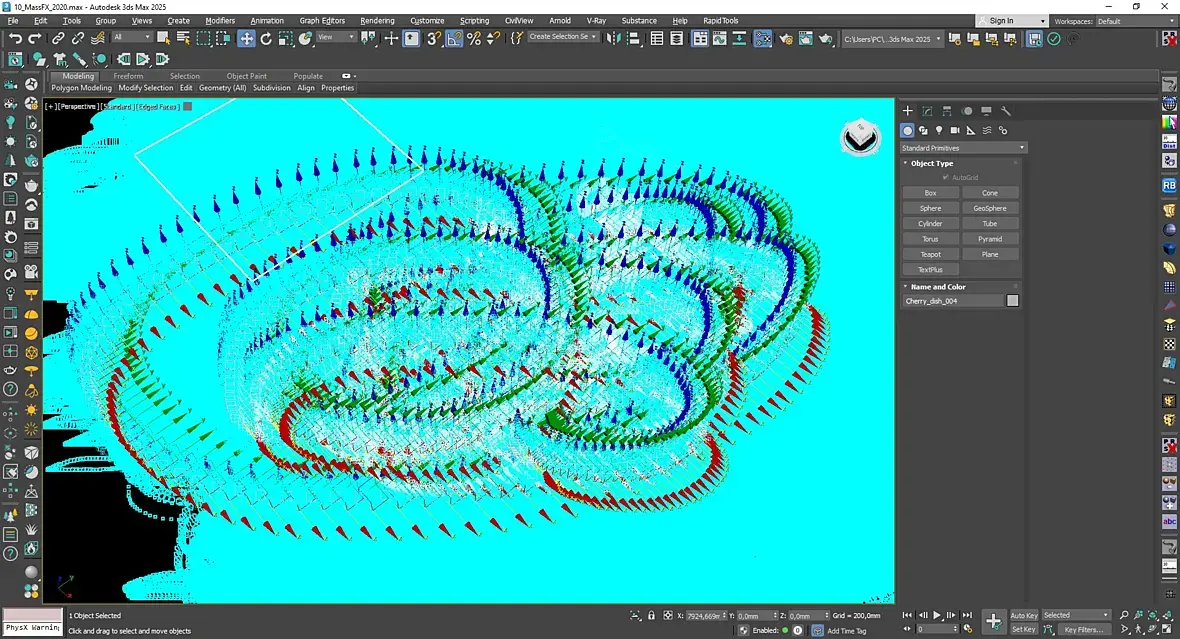Open the project path dropdown
The height and width of the screenshot is (639, 1180).
892,39
